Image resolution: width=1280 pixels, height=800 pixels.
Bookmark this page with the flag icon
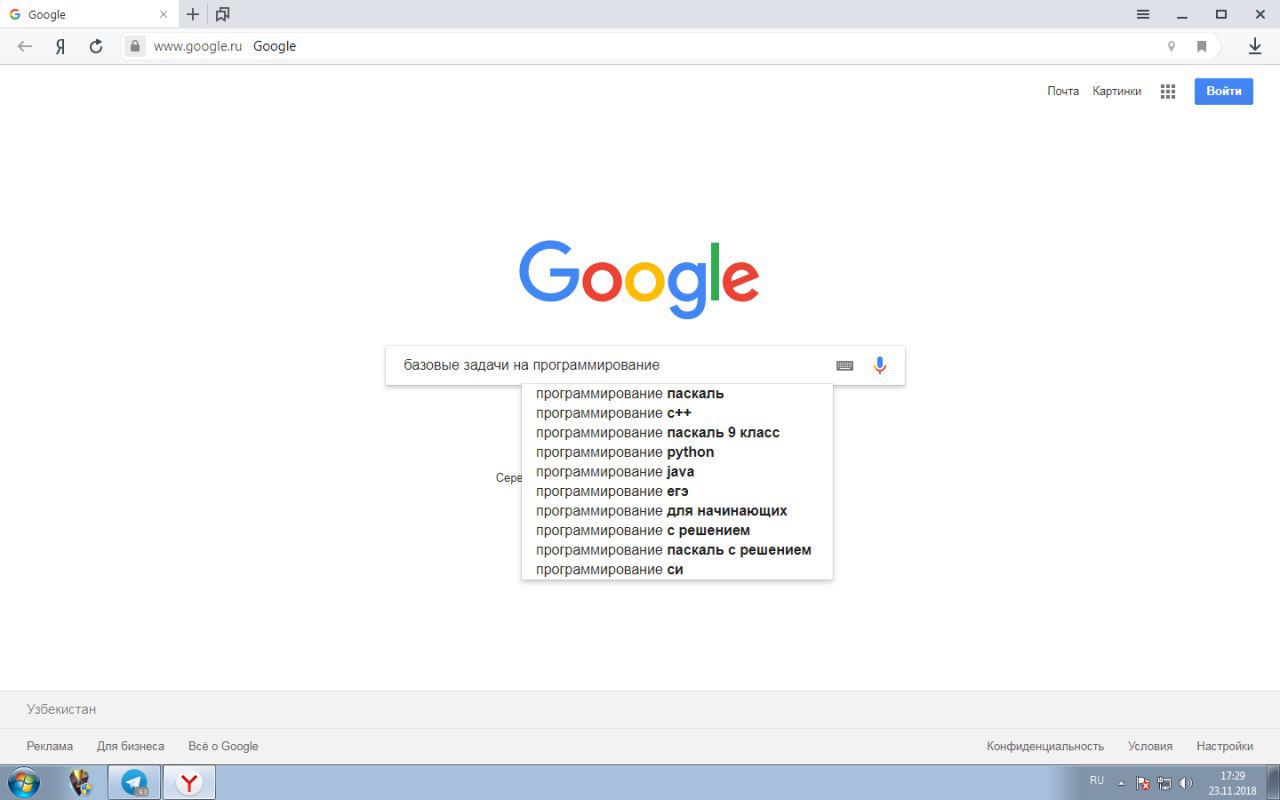point(1202,46)
